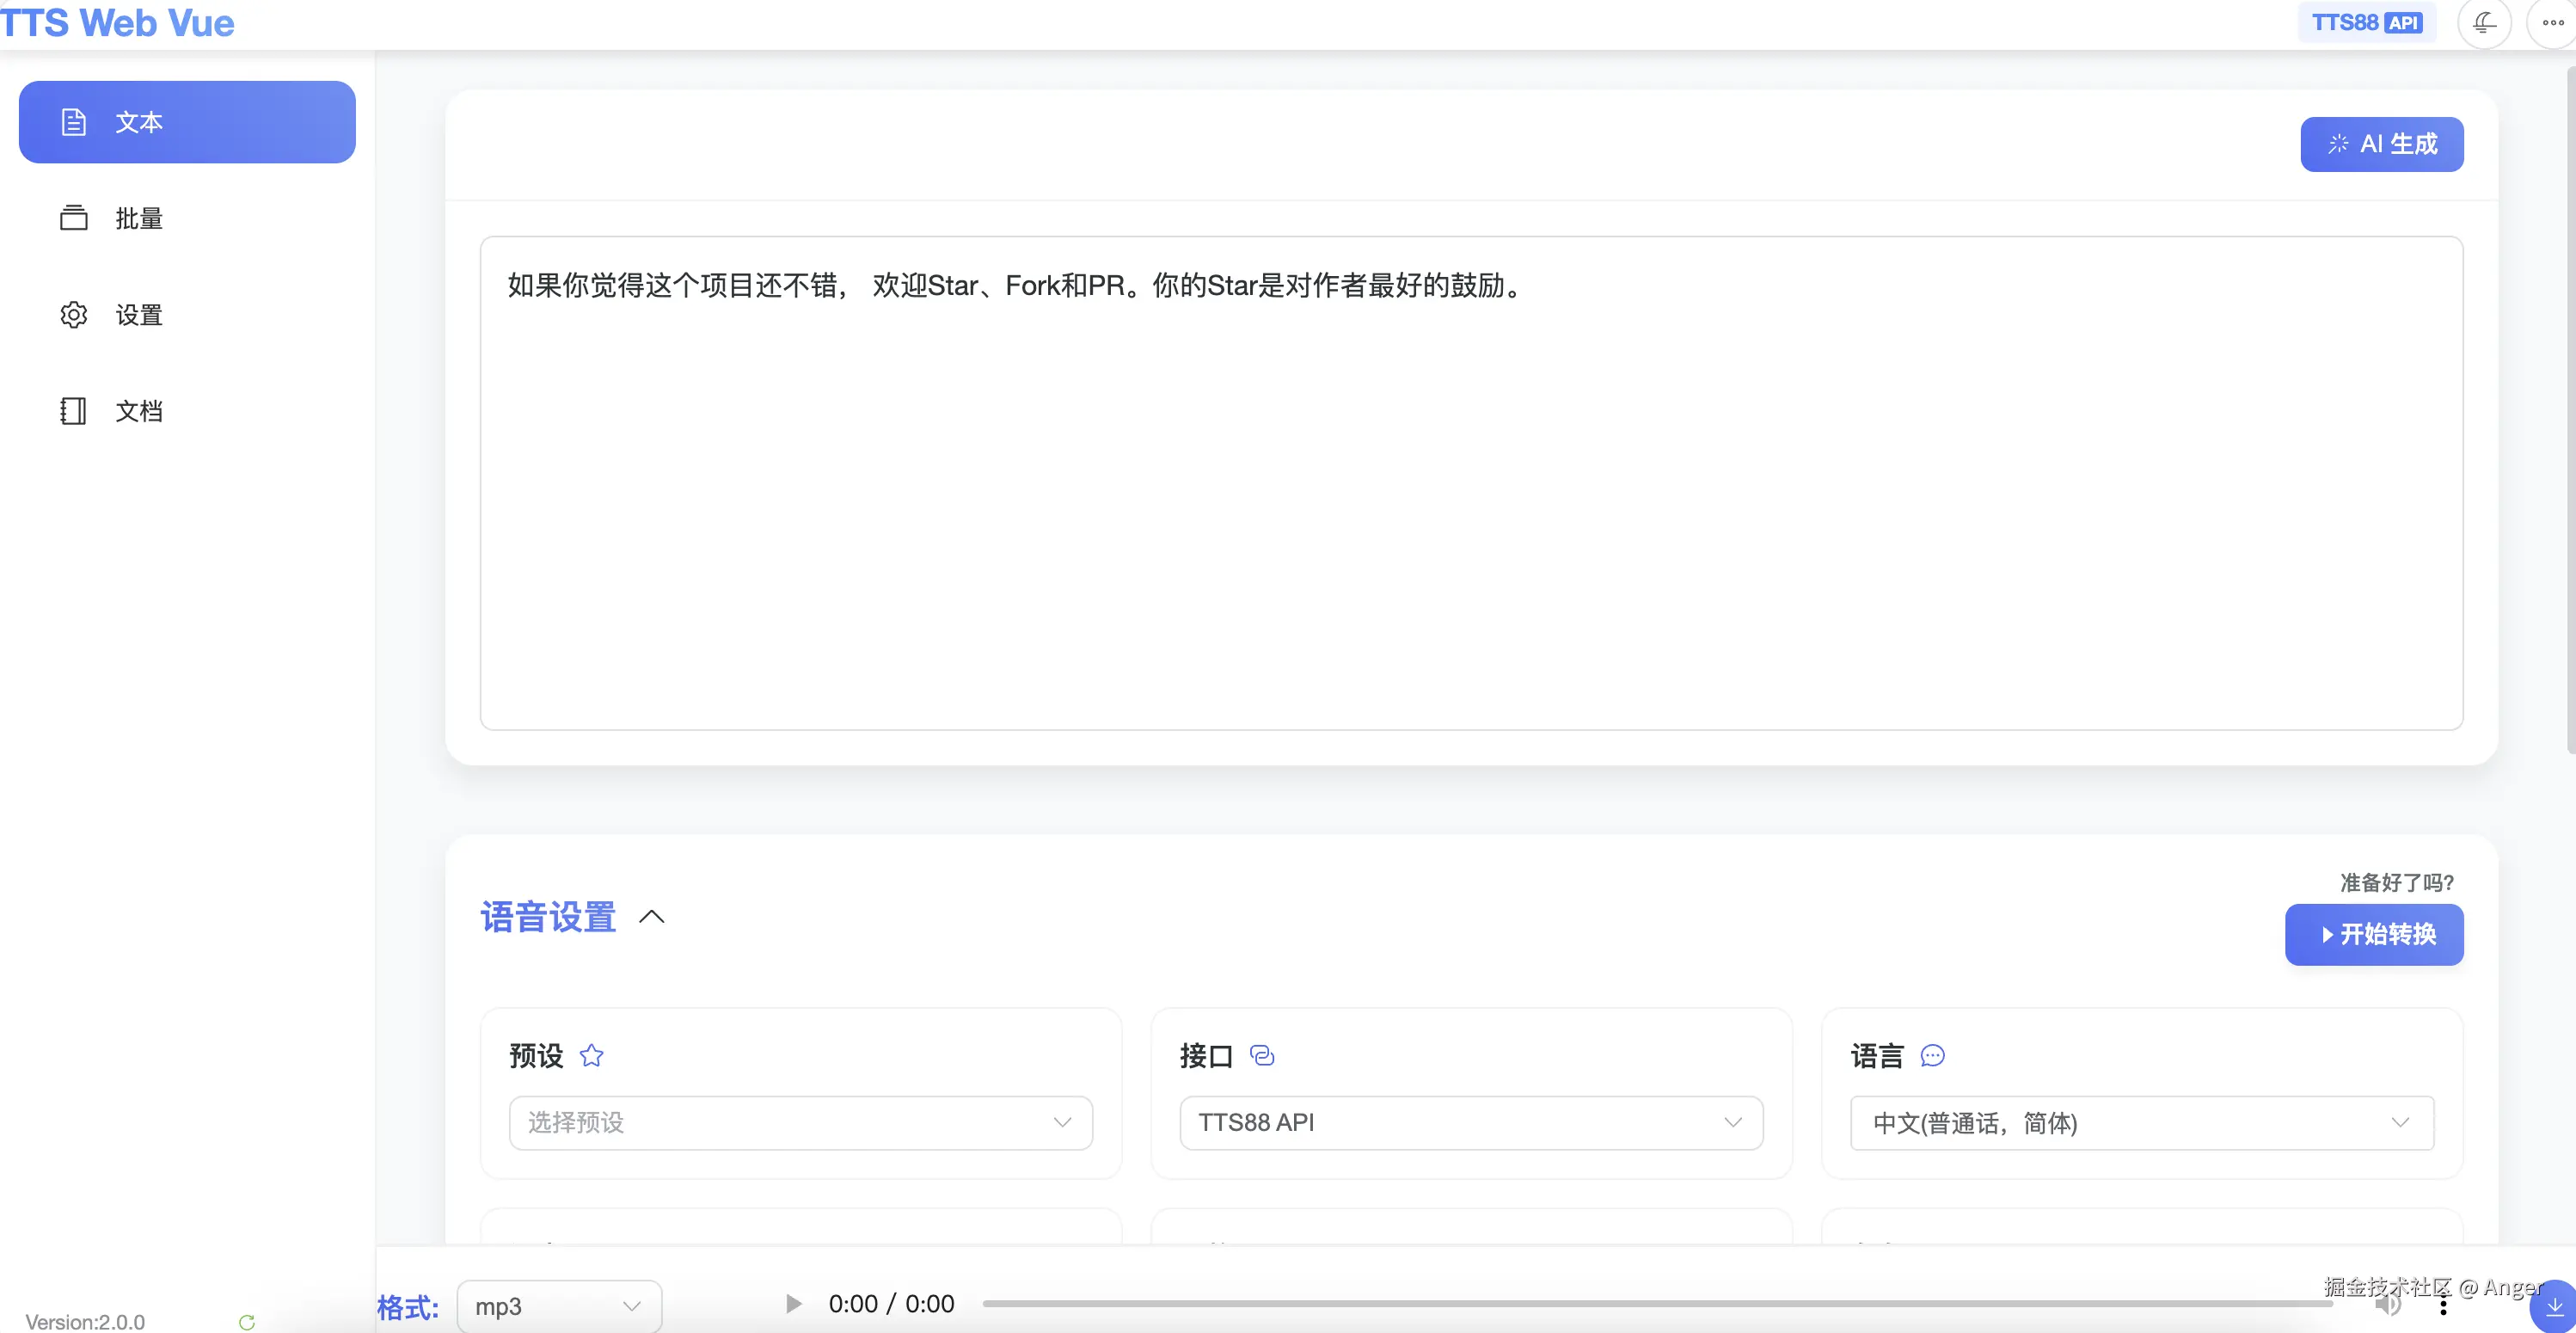Open the TTS88 API interface dropdown

coord(1470,1123)
